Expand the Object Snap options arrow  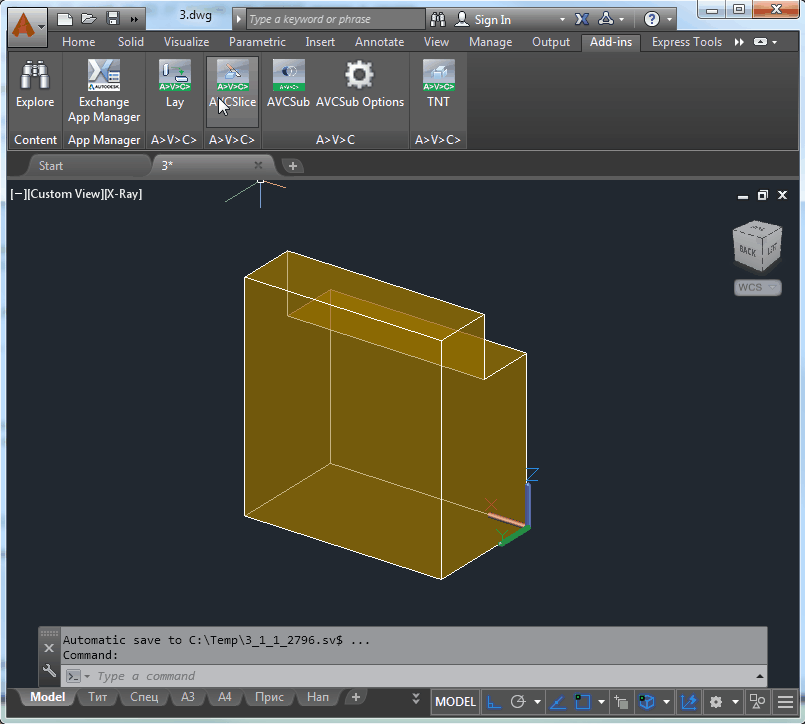(x=602, y=702)
